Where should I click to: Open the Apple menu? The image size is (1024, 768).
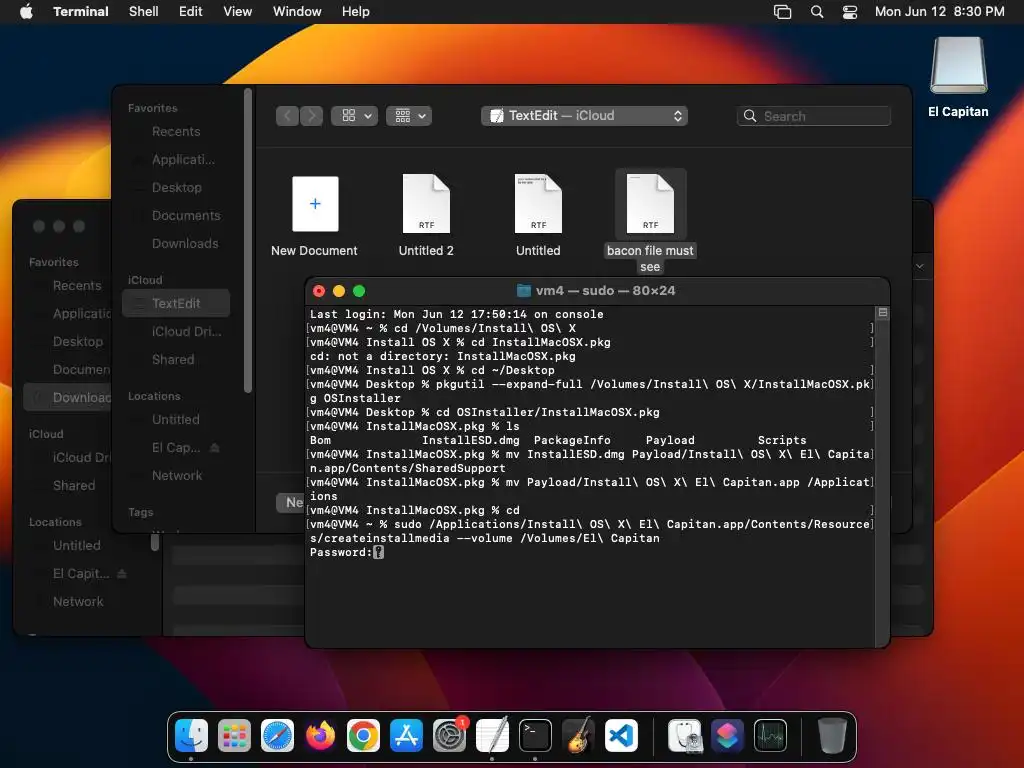(x=26, y=11)
